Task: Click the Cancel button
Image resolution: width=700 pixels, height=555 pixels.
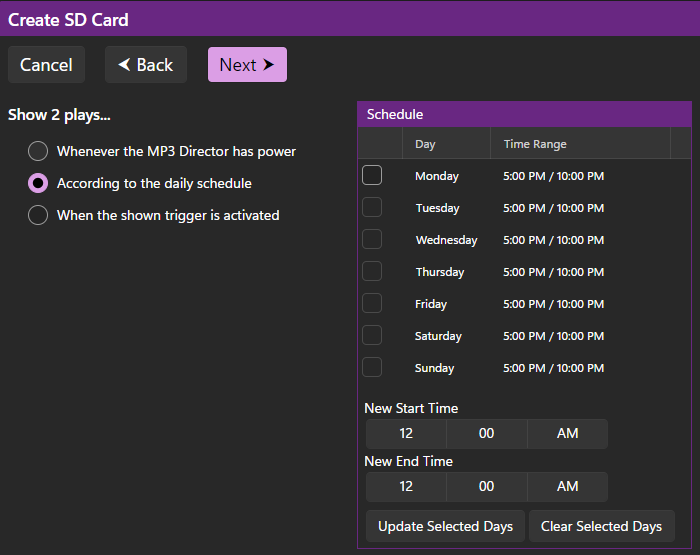Action: pyautogui.click(x=46, y=65)
